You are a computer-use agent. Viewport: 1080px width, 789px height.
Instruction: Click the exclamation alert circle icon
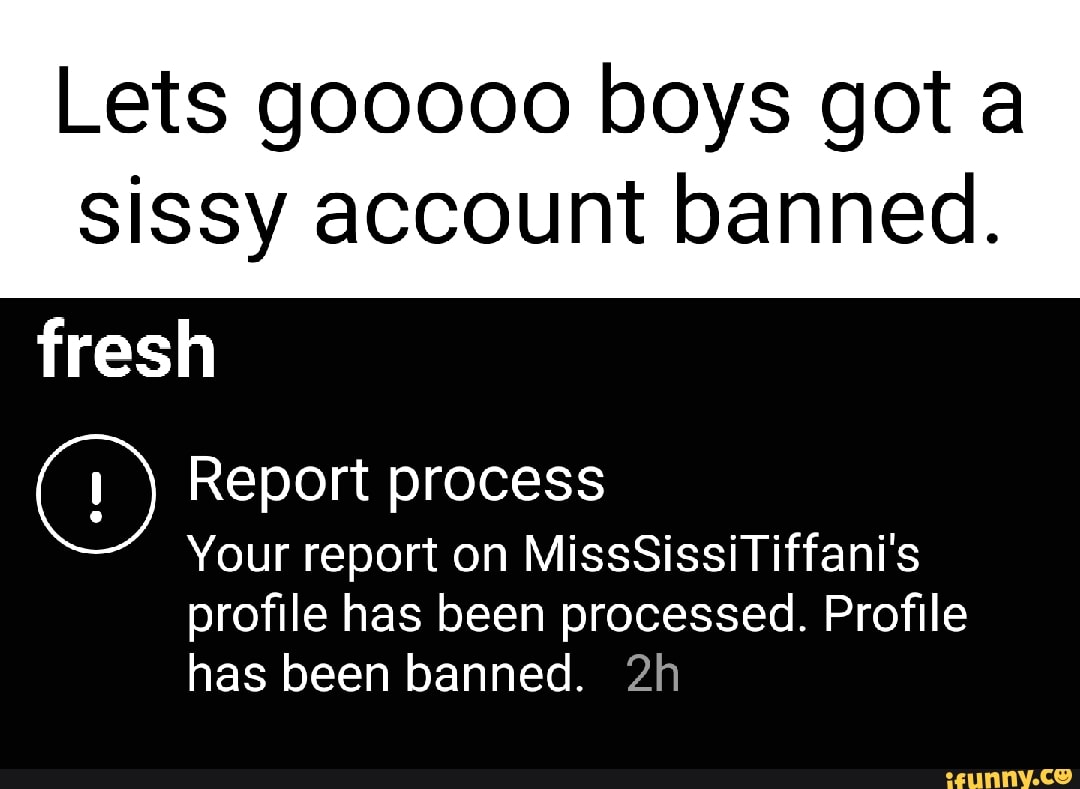(96, 494)
